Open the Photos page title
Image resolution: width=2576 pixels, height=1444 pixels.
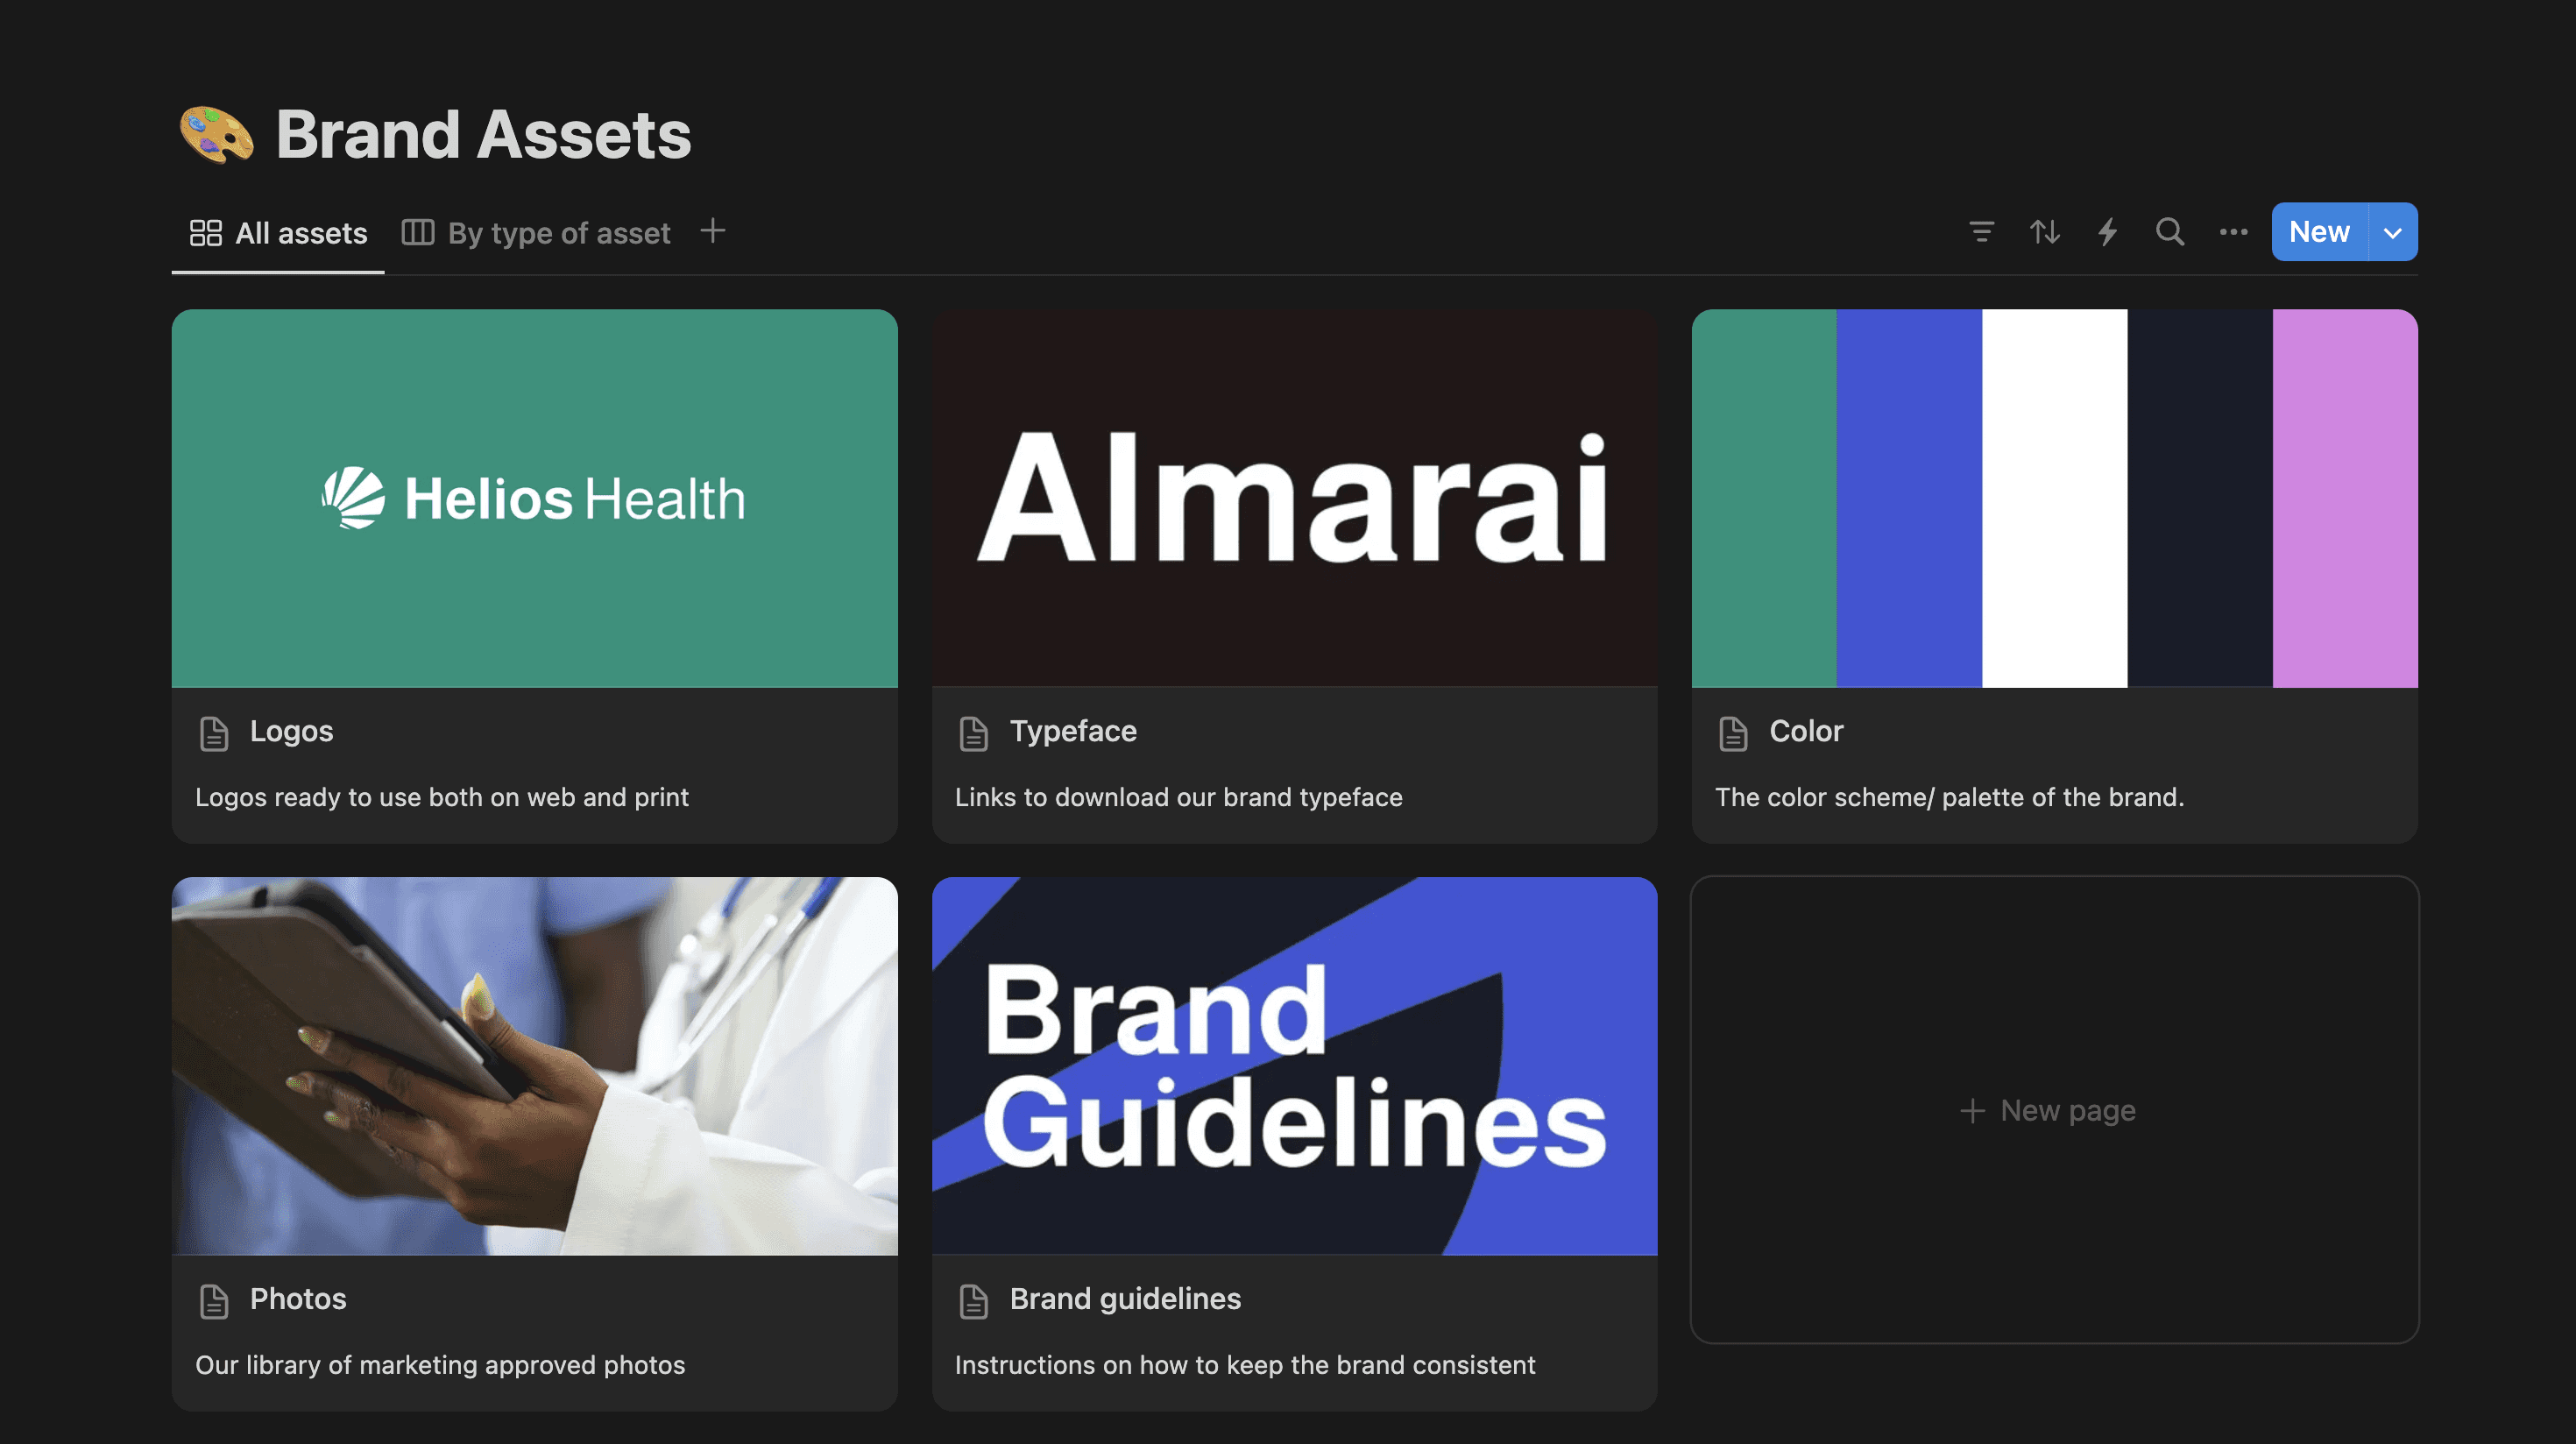click(298, 1299)
